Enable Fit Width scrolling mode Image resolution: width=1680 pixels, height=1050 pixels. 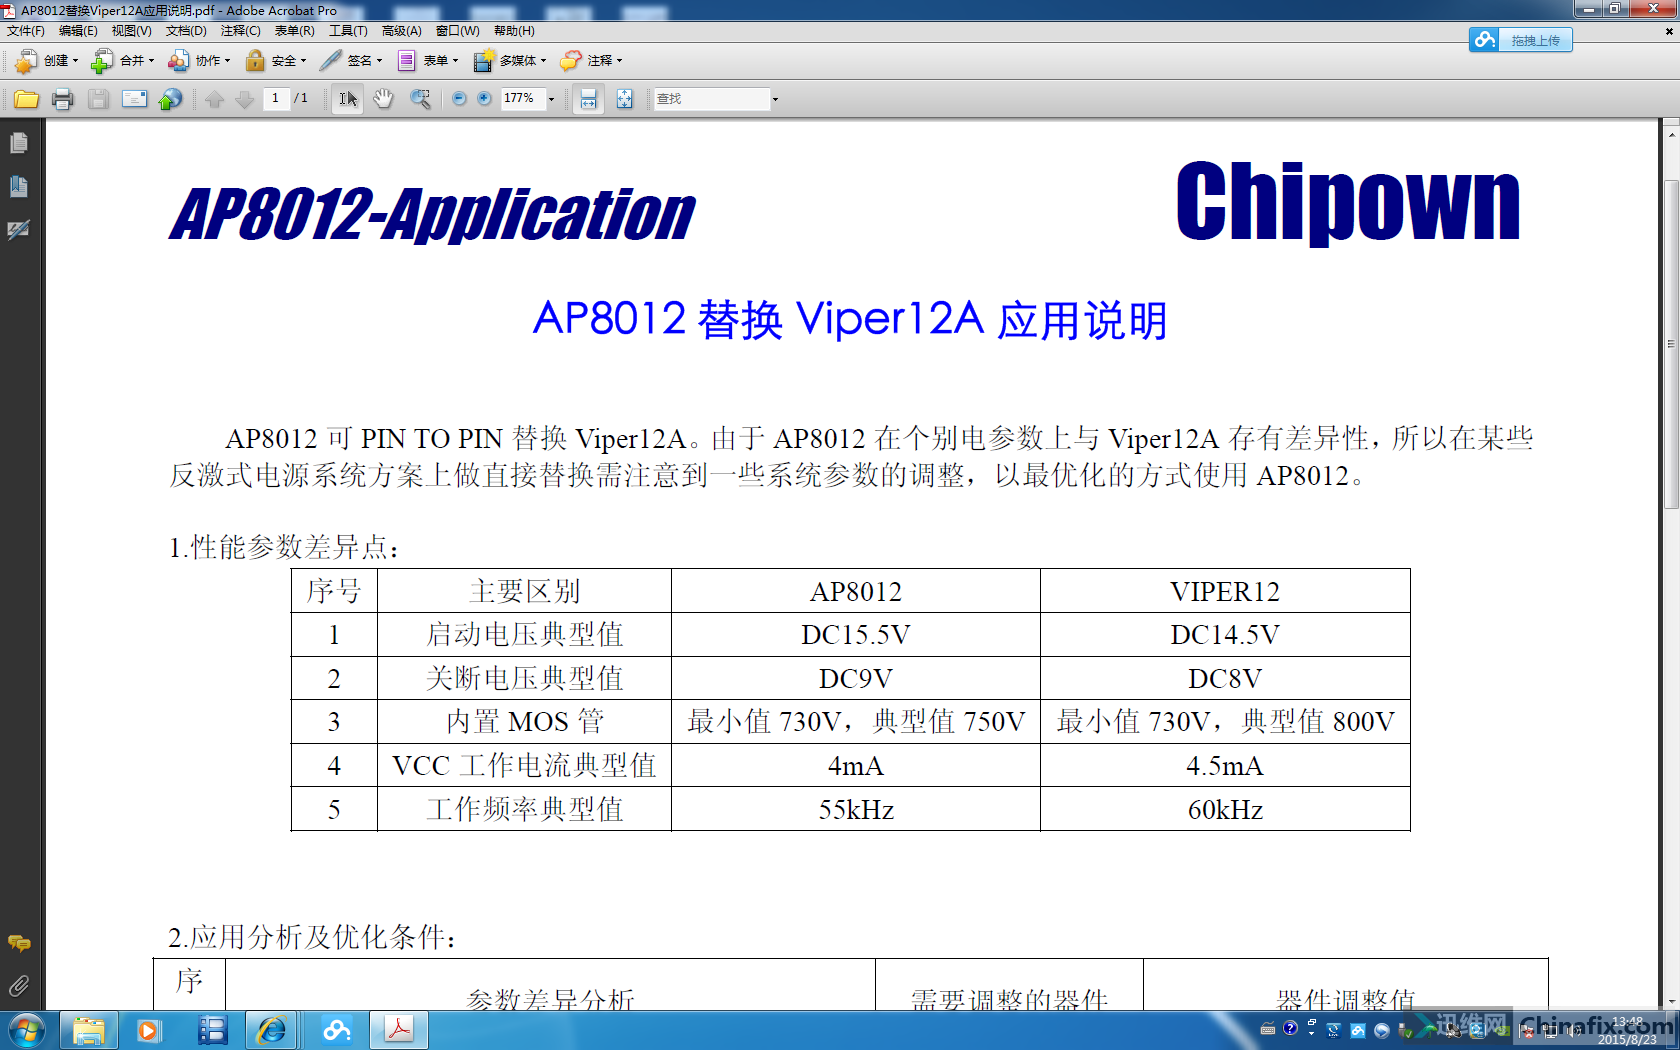[x=588, y=99]
